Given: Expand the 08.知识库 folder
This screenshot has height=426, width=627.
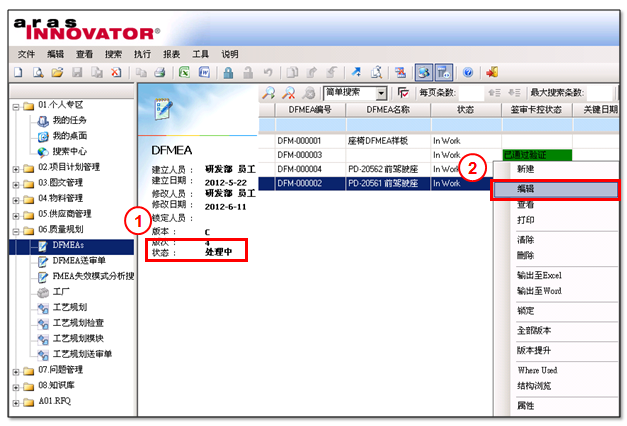Looking at the screenshot, I should click(x=16, y=385).
